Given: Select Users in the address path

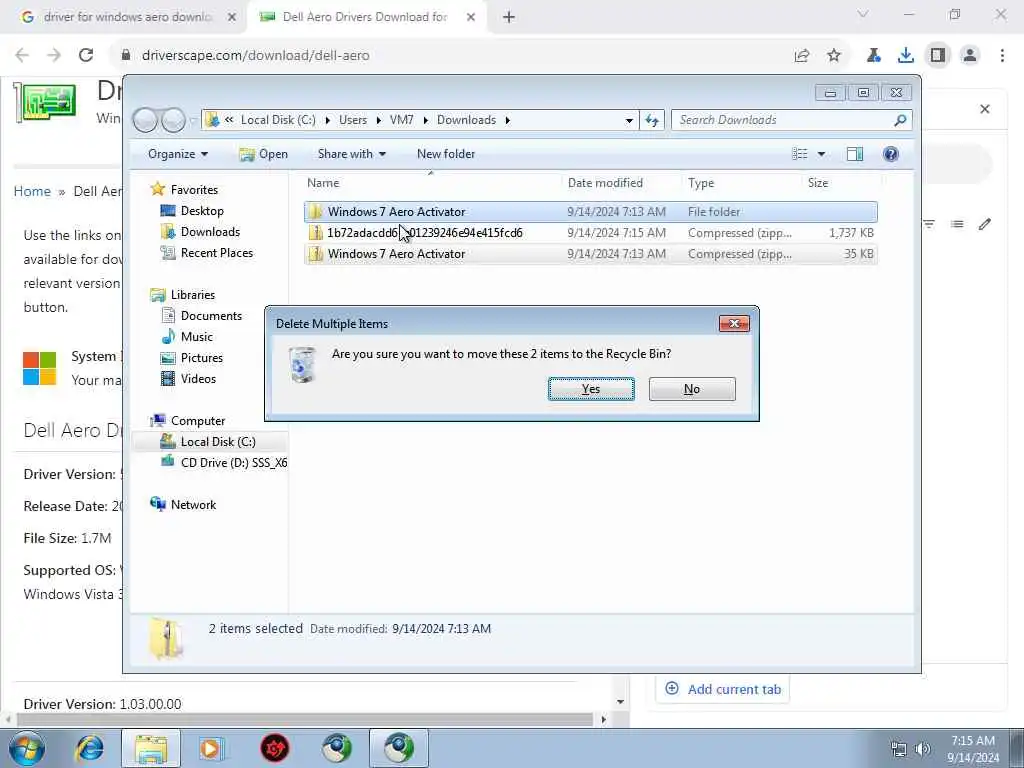Looking at the screenshot, I should pyautogui.click(x=353, y=120).
